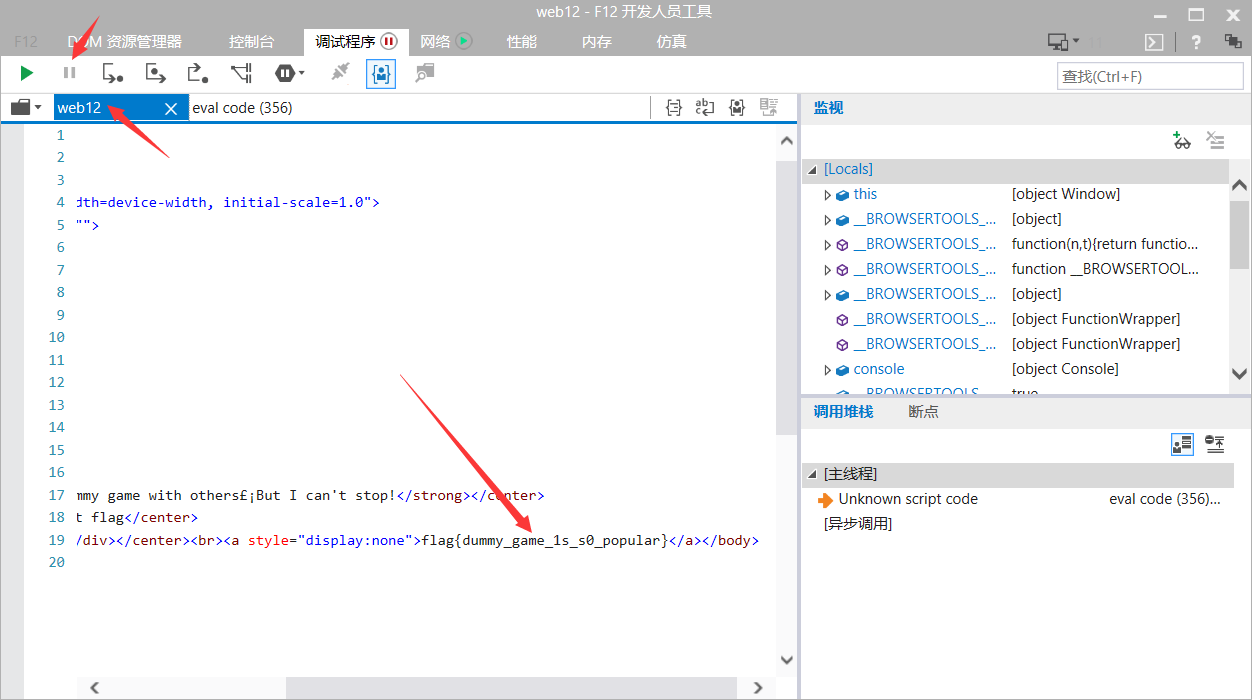
Task: Switch to the 控制台 tab
Action: (251, 42)
